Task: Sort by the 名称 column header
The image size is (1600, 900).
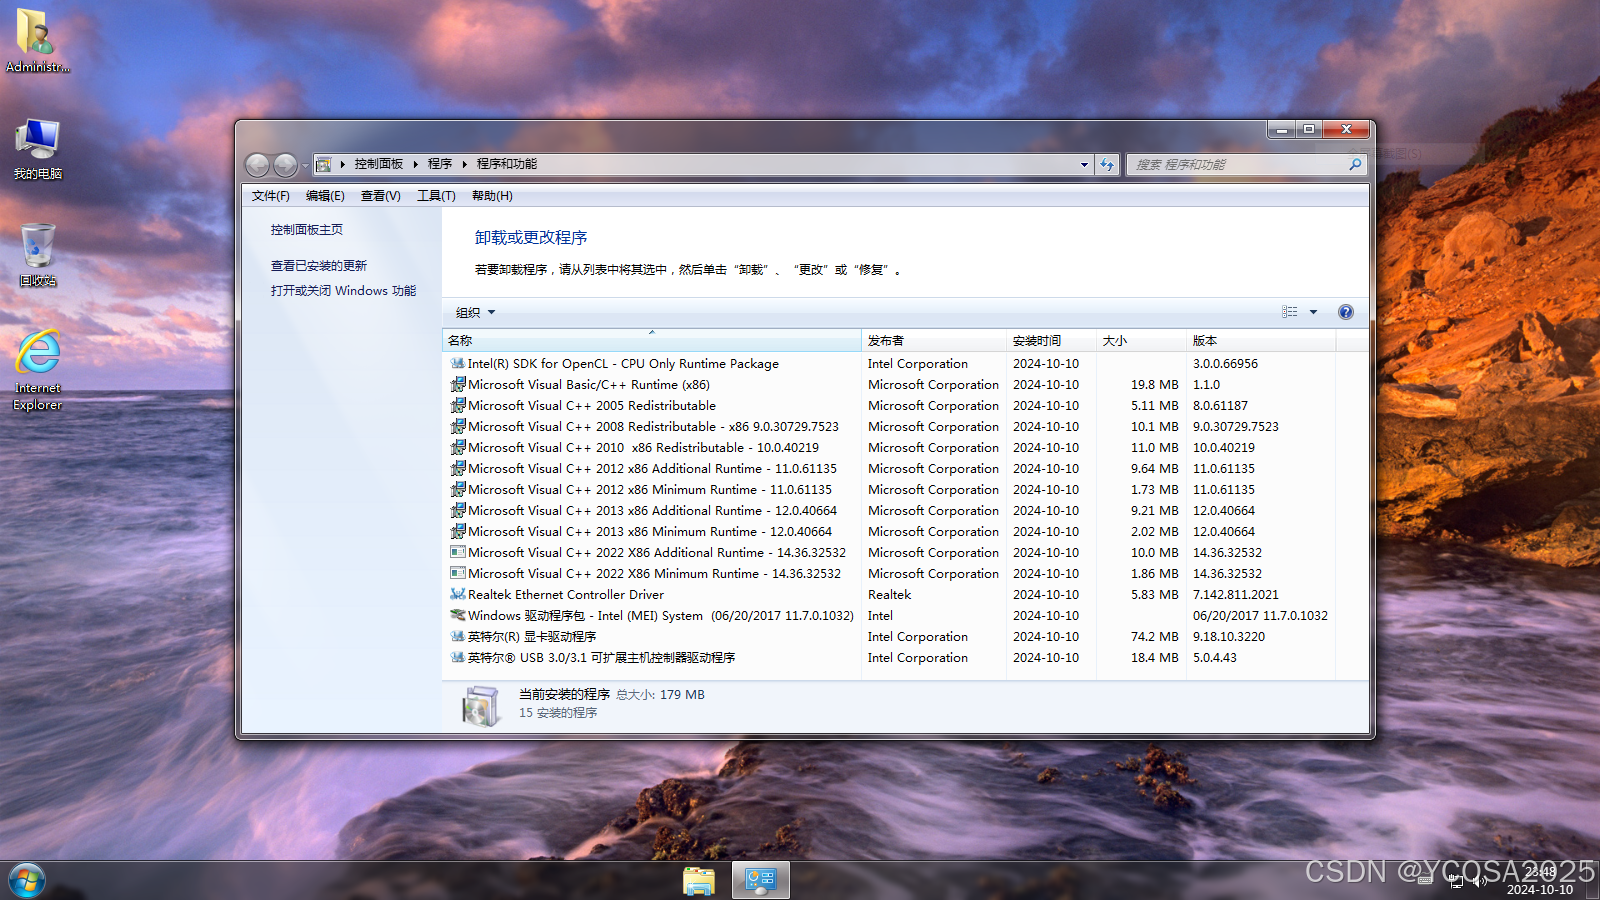Action: [652, 341]
